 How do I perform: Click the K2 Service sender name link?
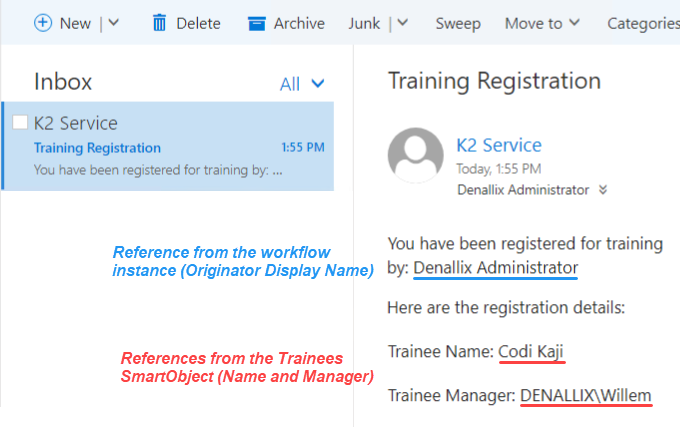pyautogui.click(x=498, y=145)
